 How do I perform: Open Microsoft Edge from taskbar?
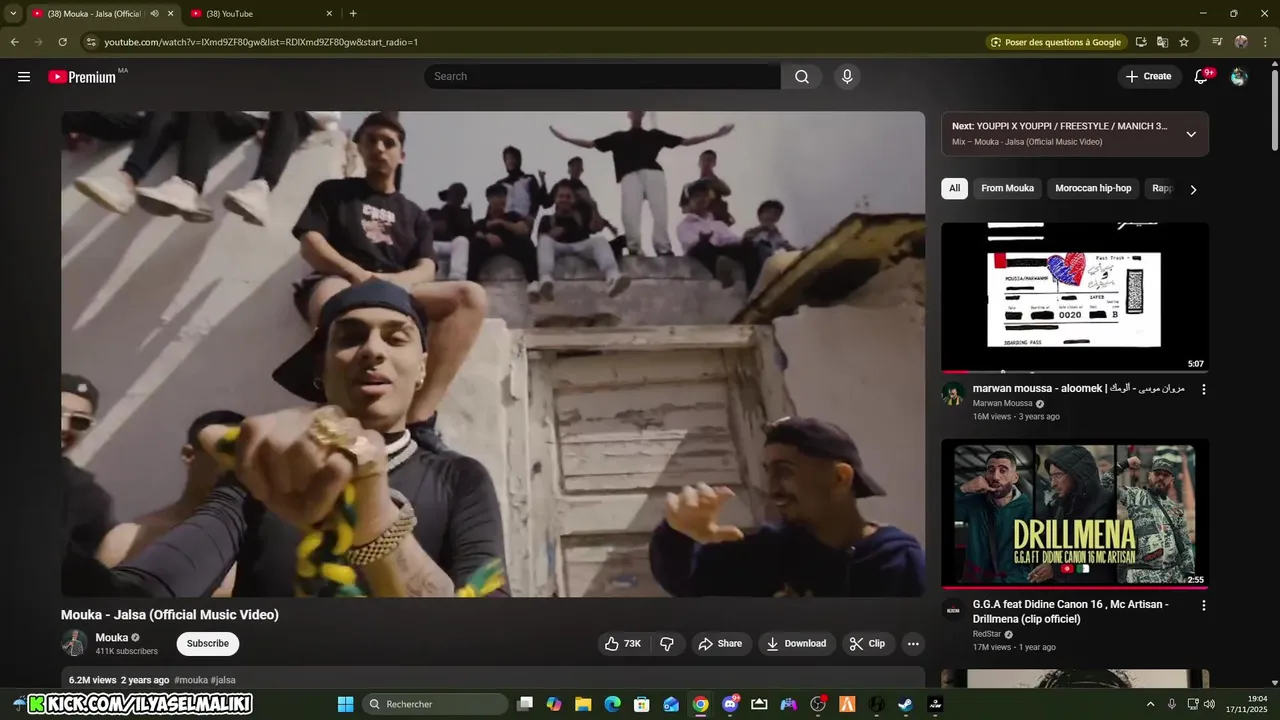pos(612,704)
